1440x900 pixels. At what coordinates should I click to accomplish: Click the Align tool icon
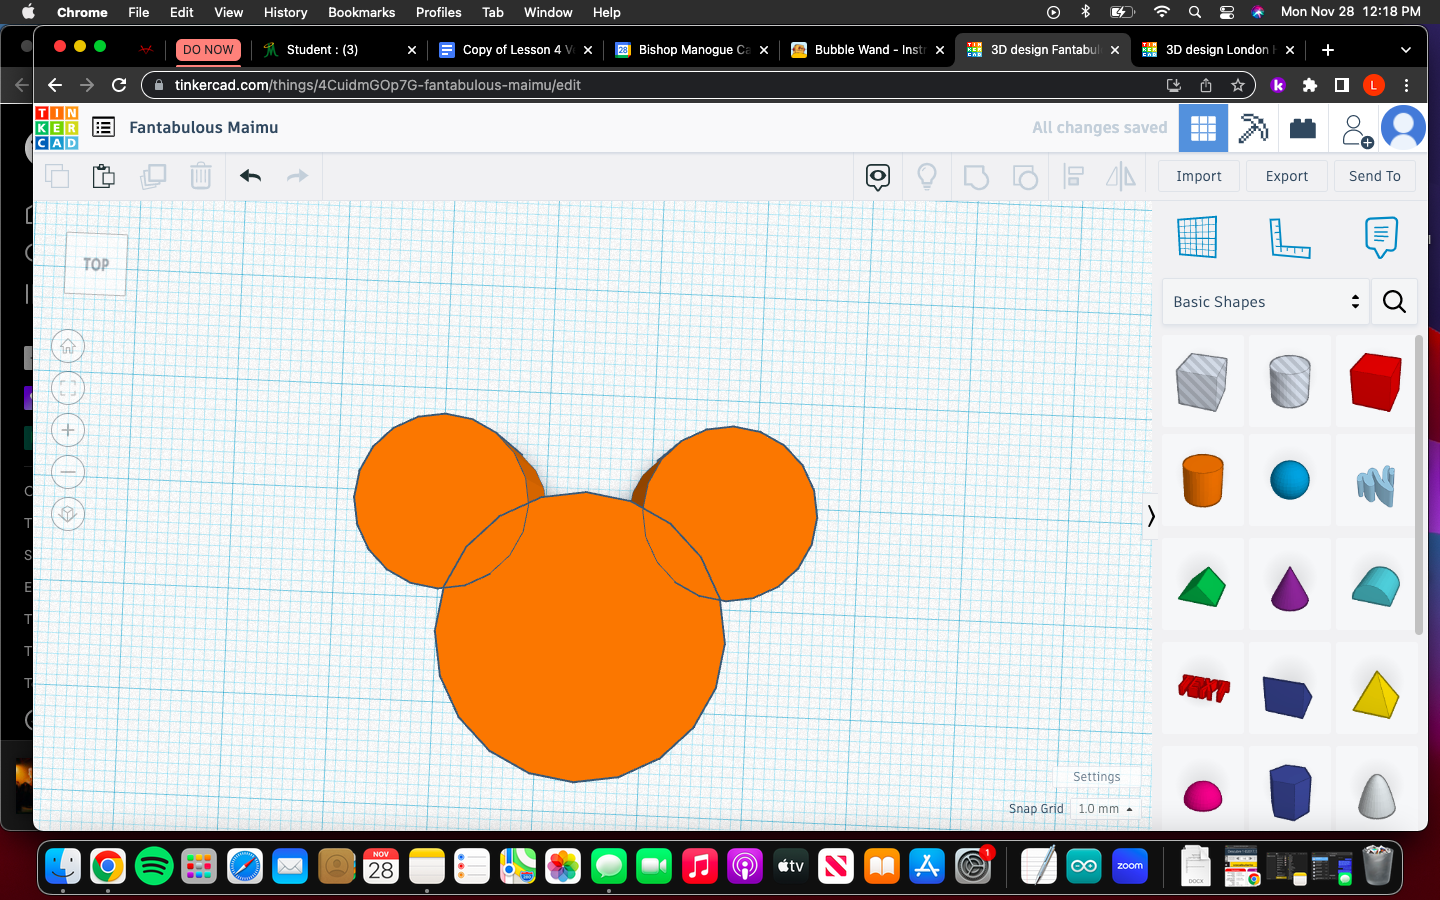click(x=1074, y=177)
